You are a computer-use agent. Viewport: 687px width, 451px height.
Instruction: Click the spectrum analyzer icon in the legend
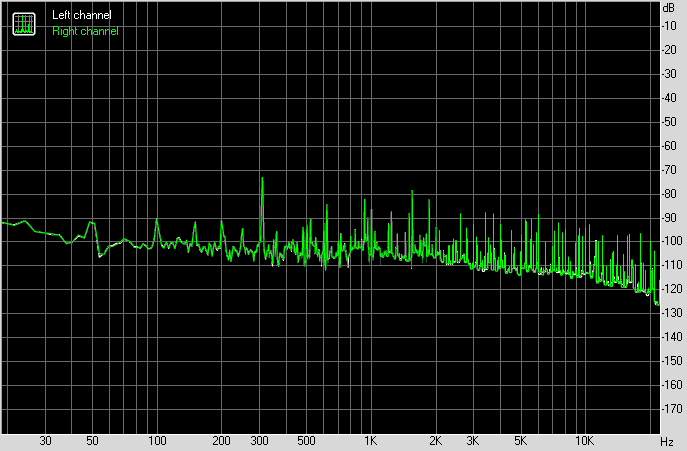click(x=24, y=24)
